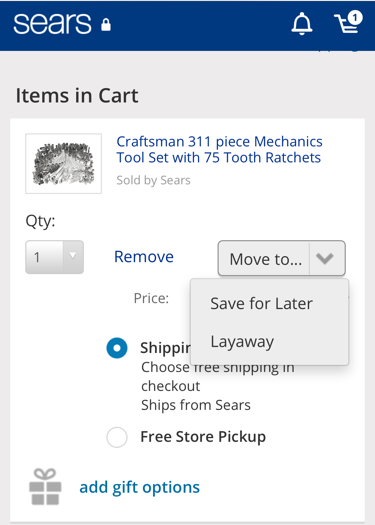Click the cart item count badge
Viewport: 375px width, 525px height.
(355, 18)
